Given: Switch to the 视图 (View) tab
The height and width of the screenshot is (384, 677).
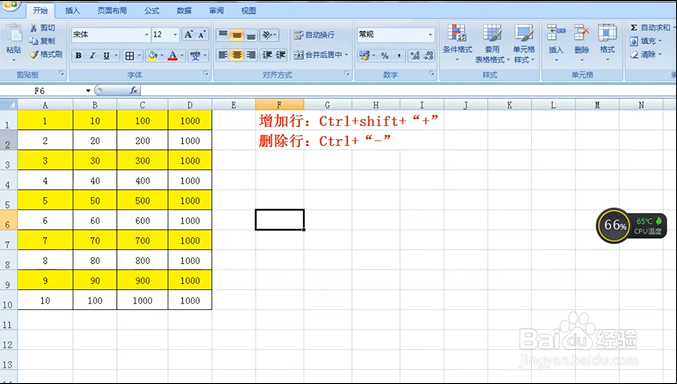Looking at the screenshot, I should tap(248, 10).
